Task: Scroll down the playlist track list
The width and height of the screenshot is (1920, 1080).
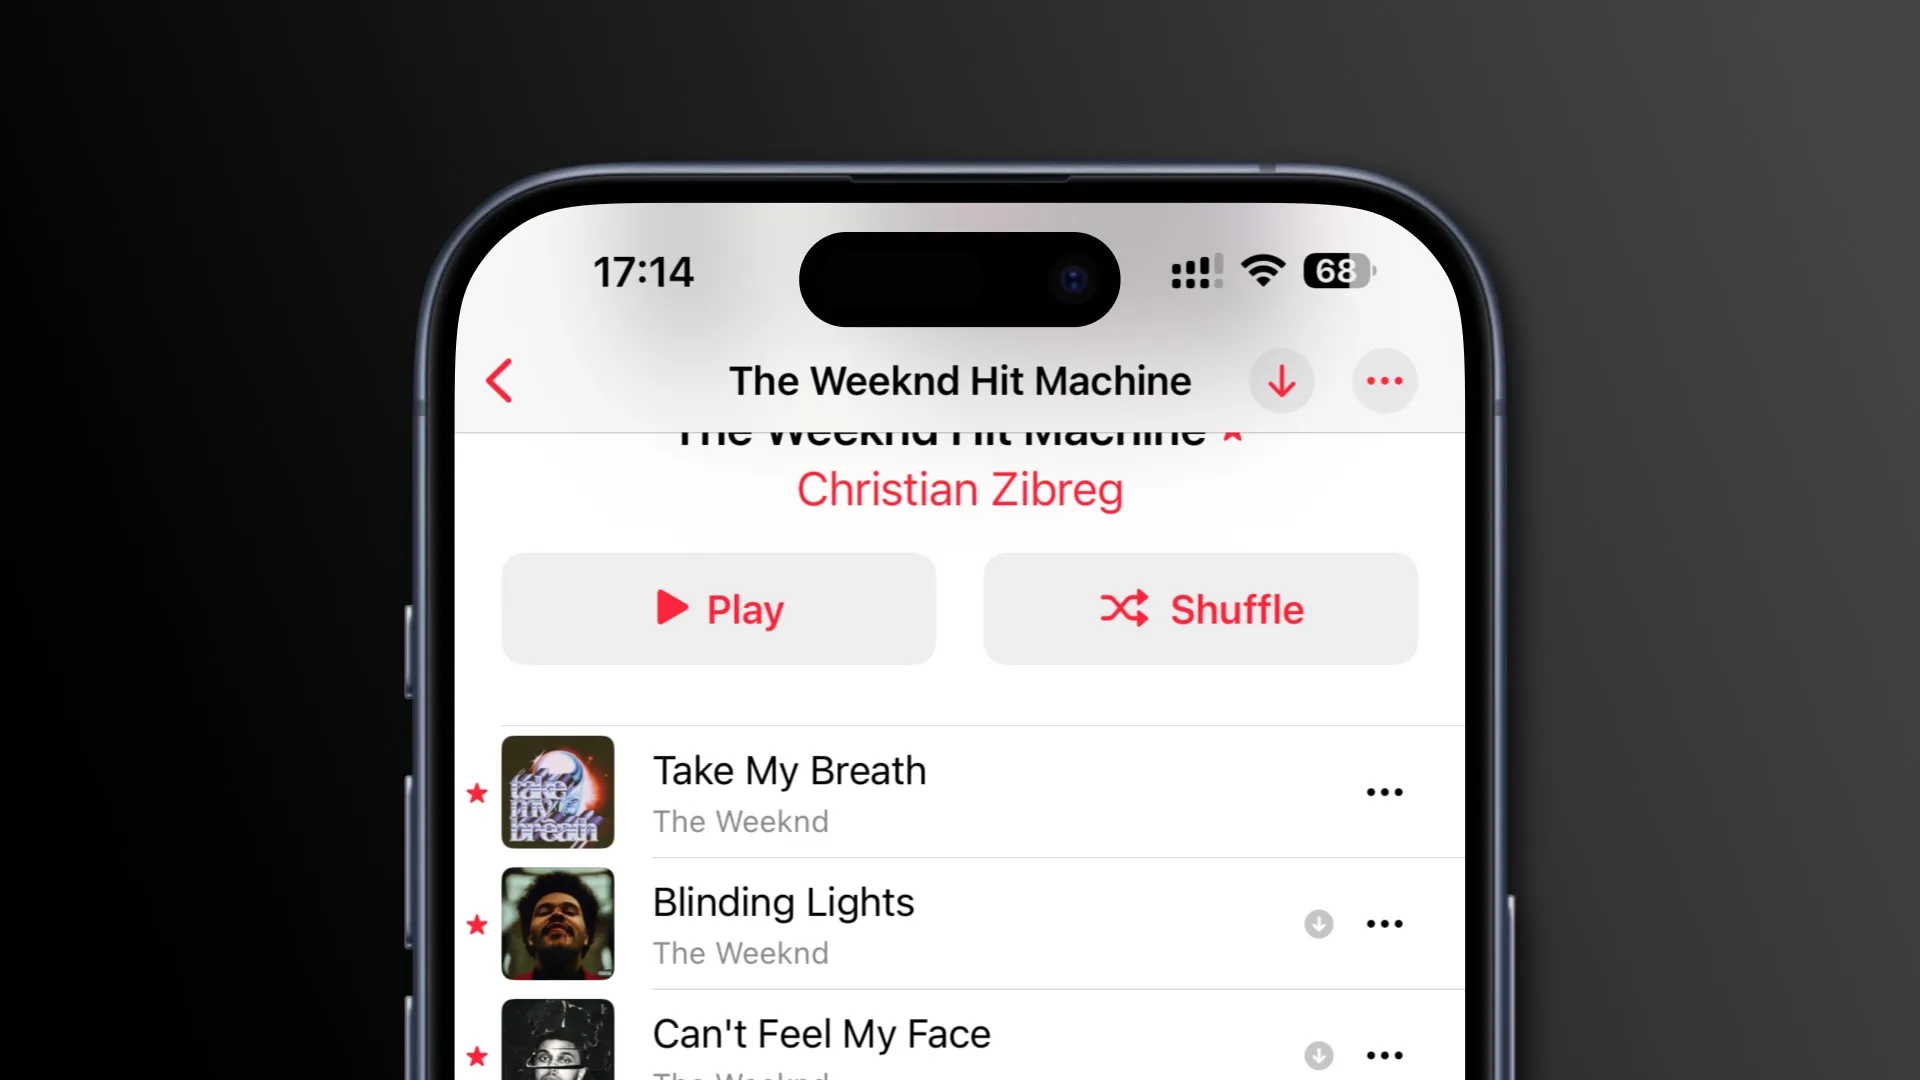Action: click(960, 923)
